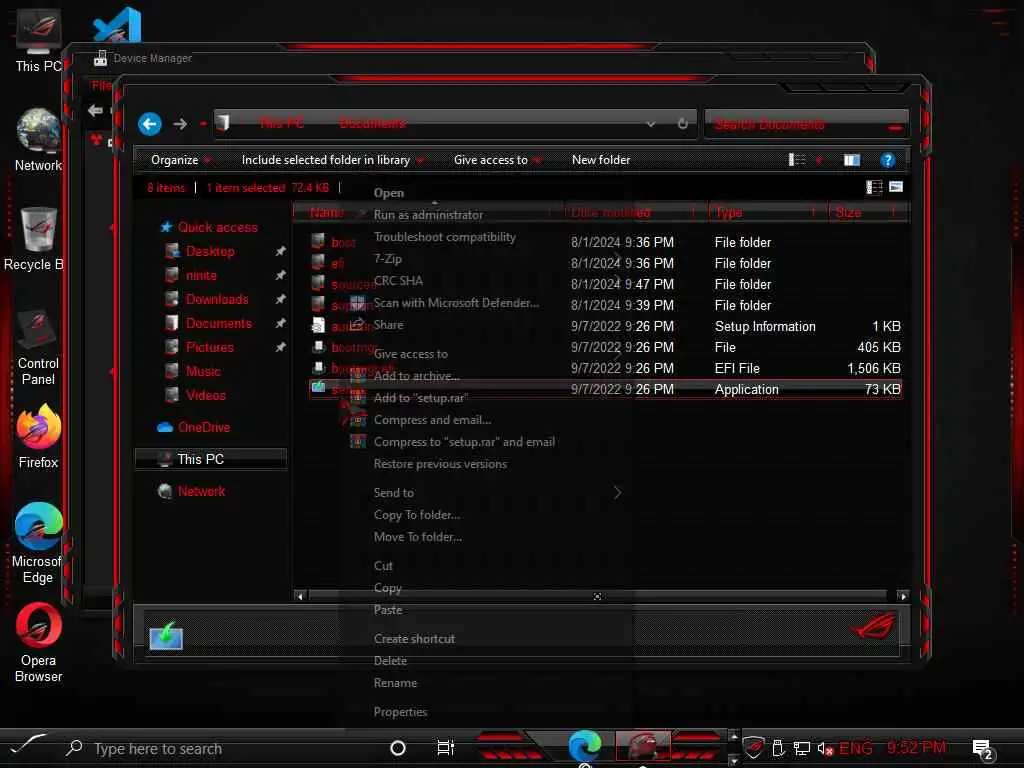Click the Device Manager back arrow
Screen dimensions: 1024x768
tap(95, 110)
